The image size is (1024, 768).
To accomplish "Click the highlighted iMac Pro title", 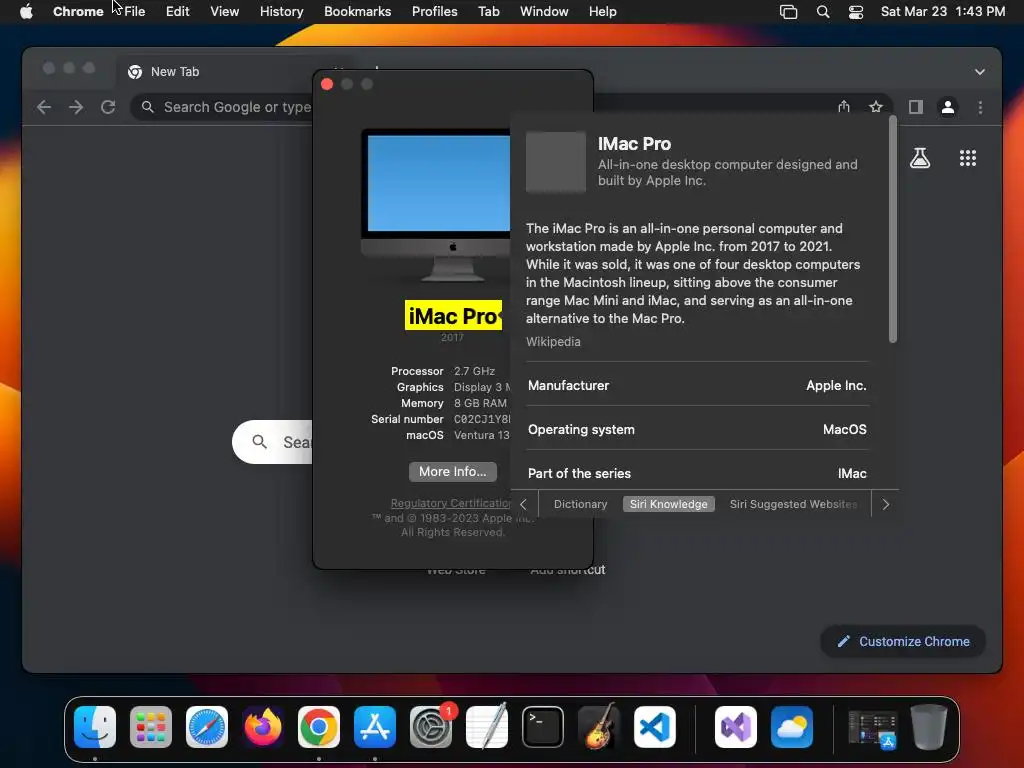I will 453,316.
